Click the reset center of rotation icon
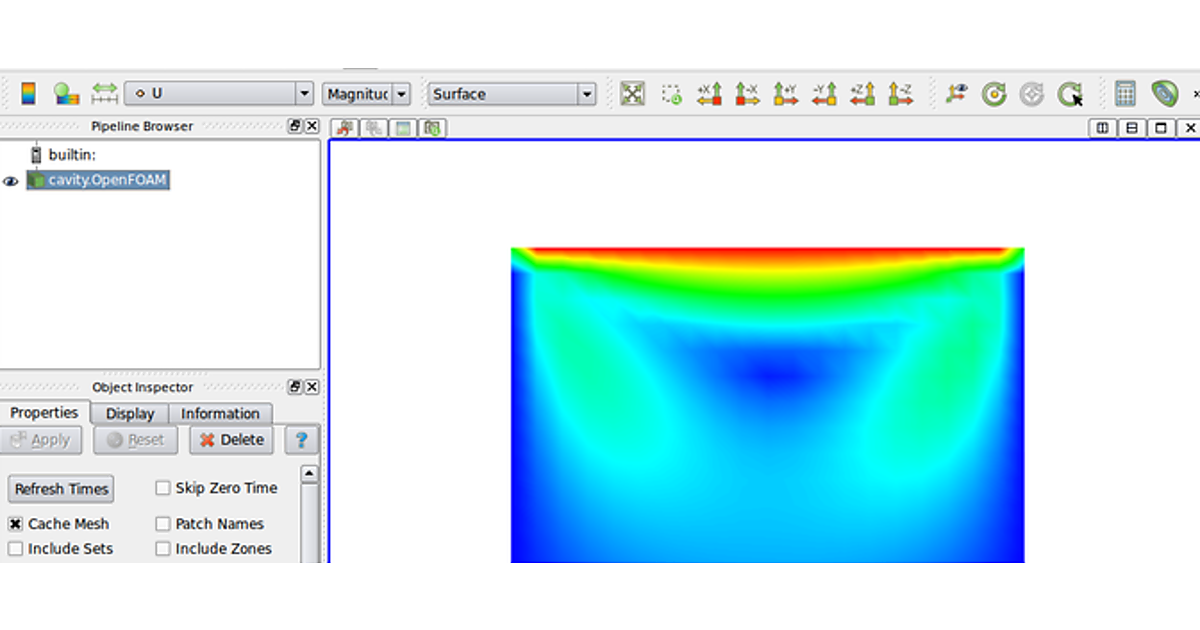Screen dimensions: 1200x630 (x=994, y=94)
